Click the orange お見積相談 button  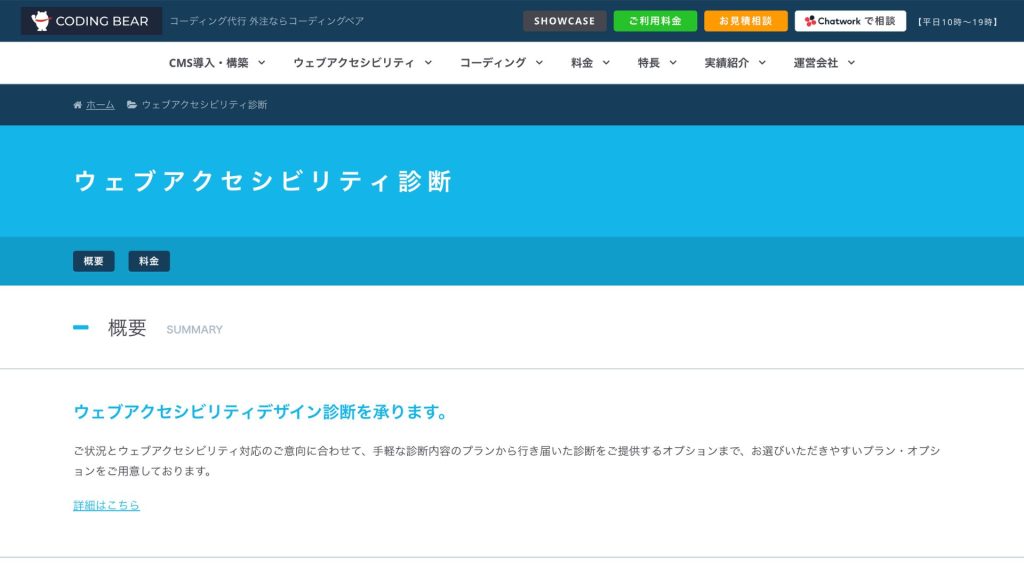745,21
